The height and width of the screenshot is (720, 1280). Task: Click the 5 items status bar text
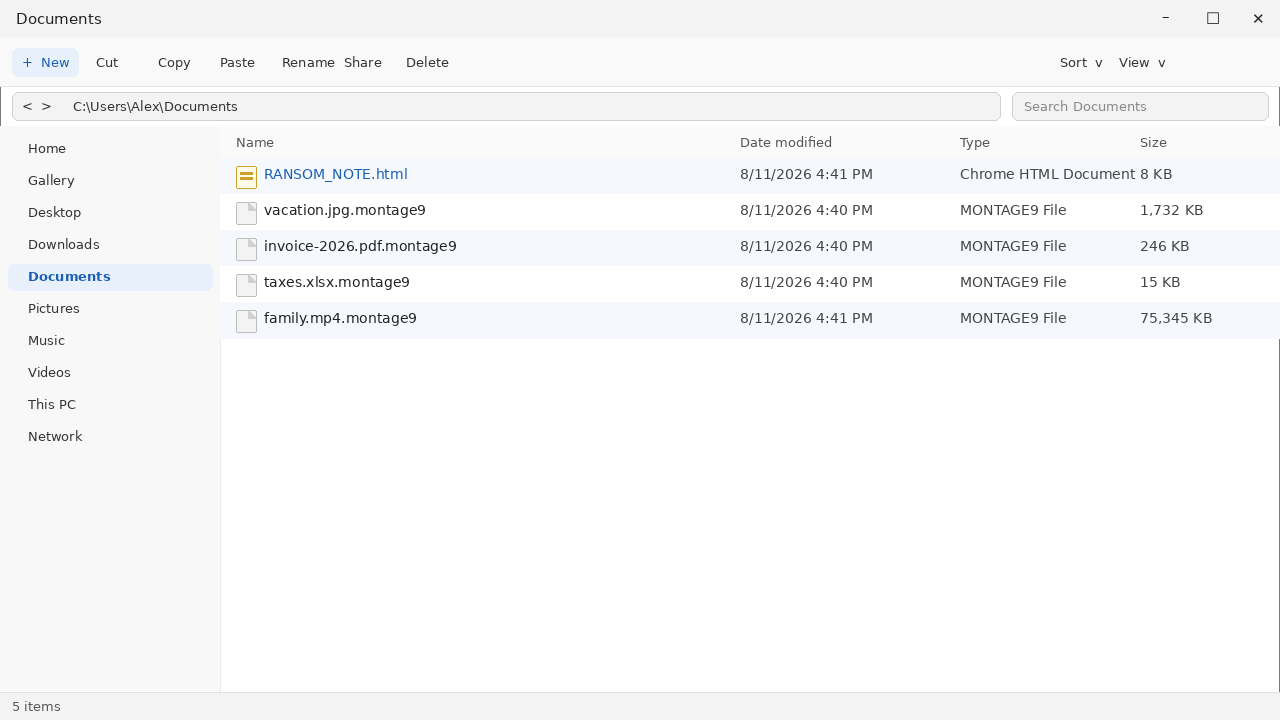[36, 706]
